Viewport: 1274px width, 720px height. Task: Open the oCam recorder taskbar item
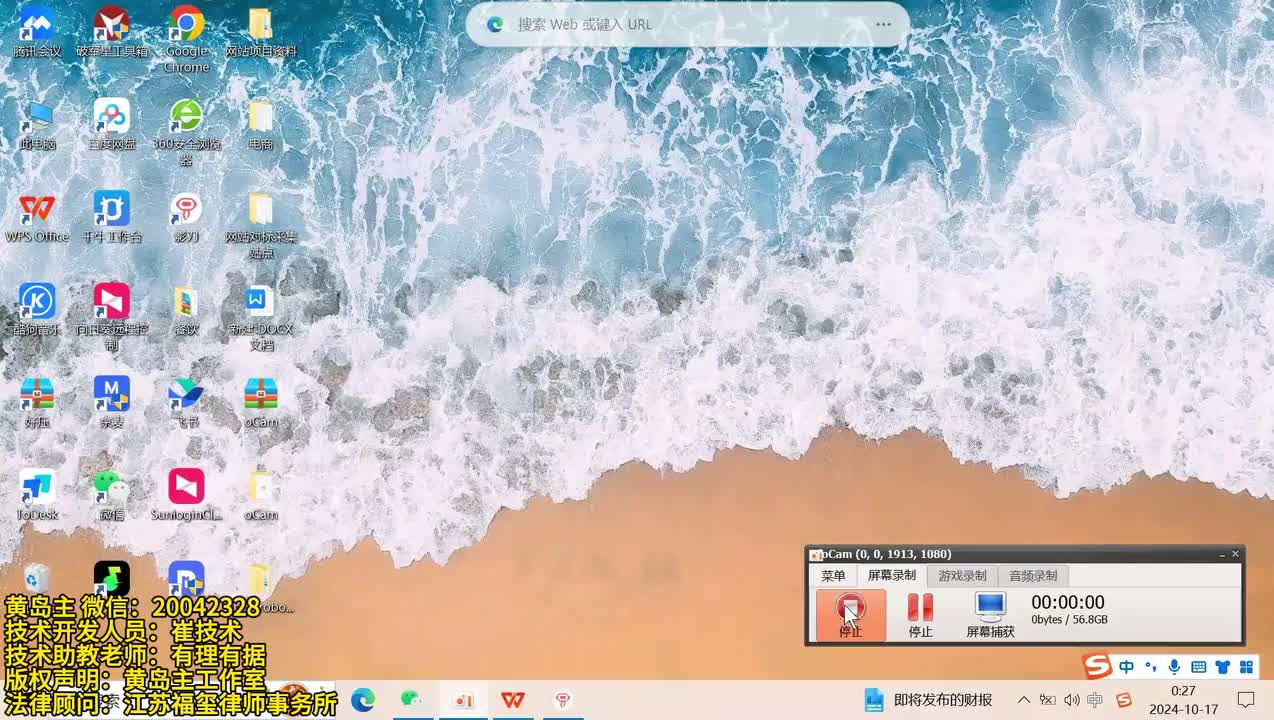coord(462,700)
